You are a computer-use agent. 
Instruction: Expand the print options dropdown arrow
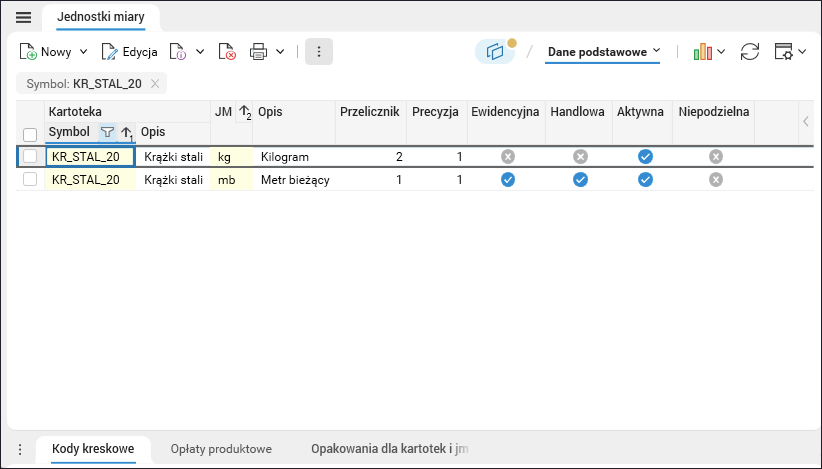(280, 52)
